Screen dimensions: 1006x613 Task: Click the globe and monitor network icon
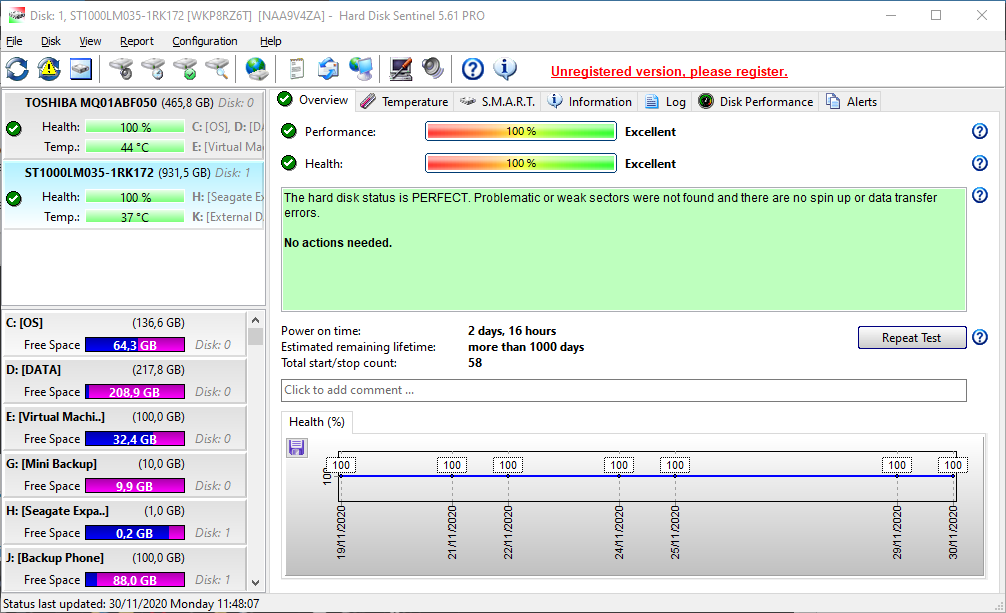coord(361,69)
